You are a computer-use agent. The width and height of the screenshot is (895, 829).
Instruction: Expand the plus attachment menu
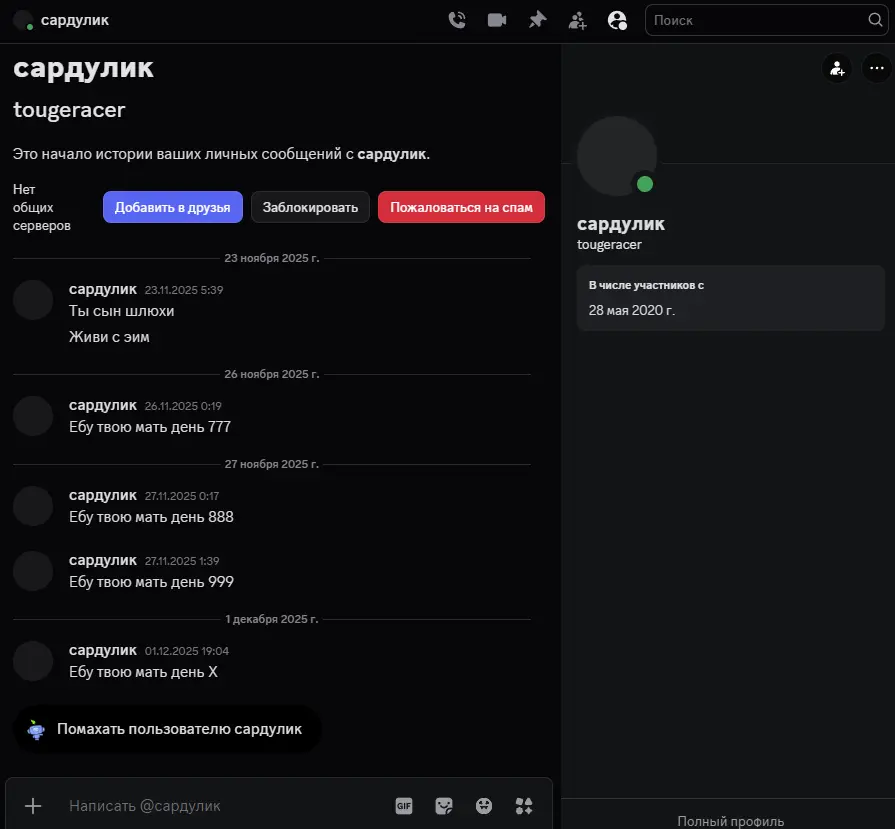[x=33, y=806]
